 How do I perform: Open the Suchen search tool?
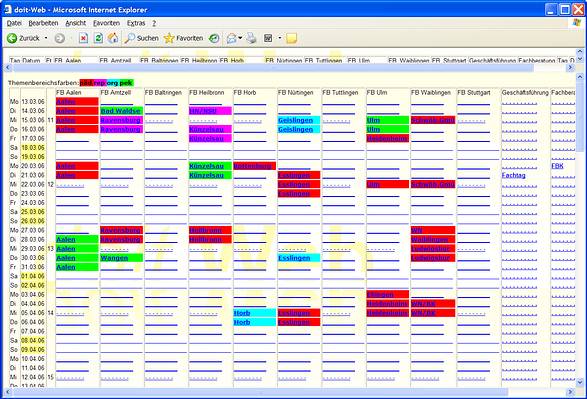142,38
